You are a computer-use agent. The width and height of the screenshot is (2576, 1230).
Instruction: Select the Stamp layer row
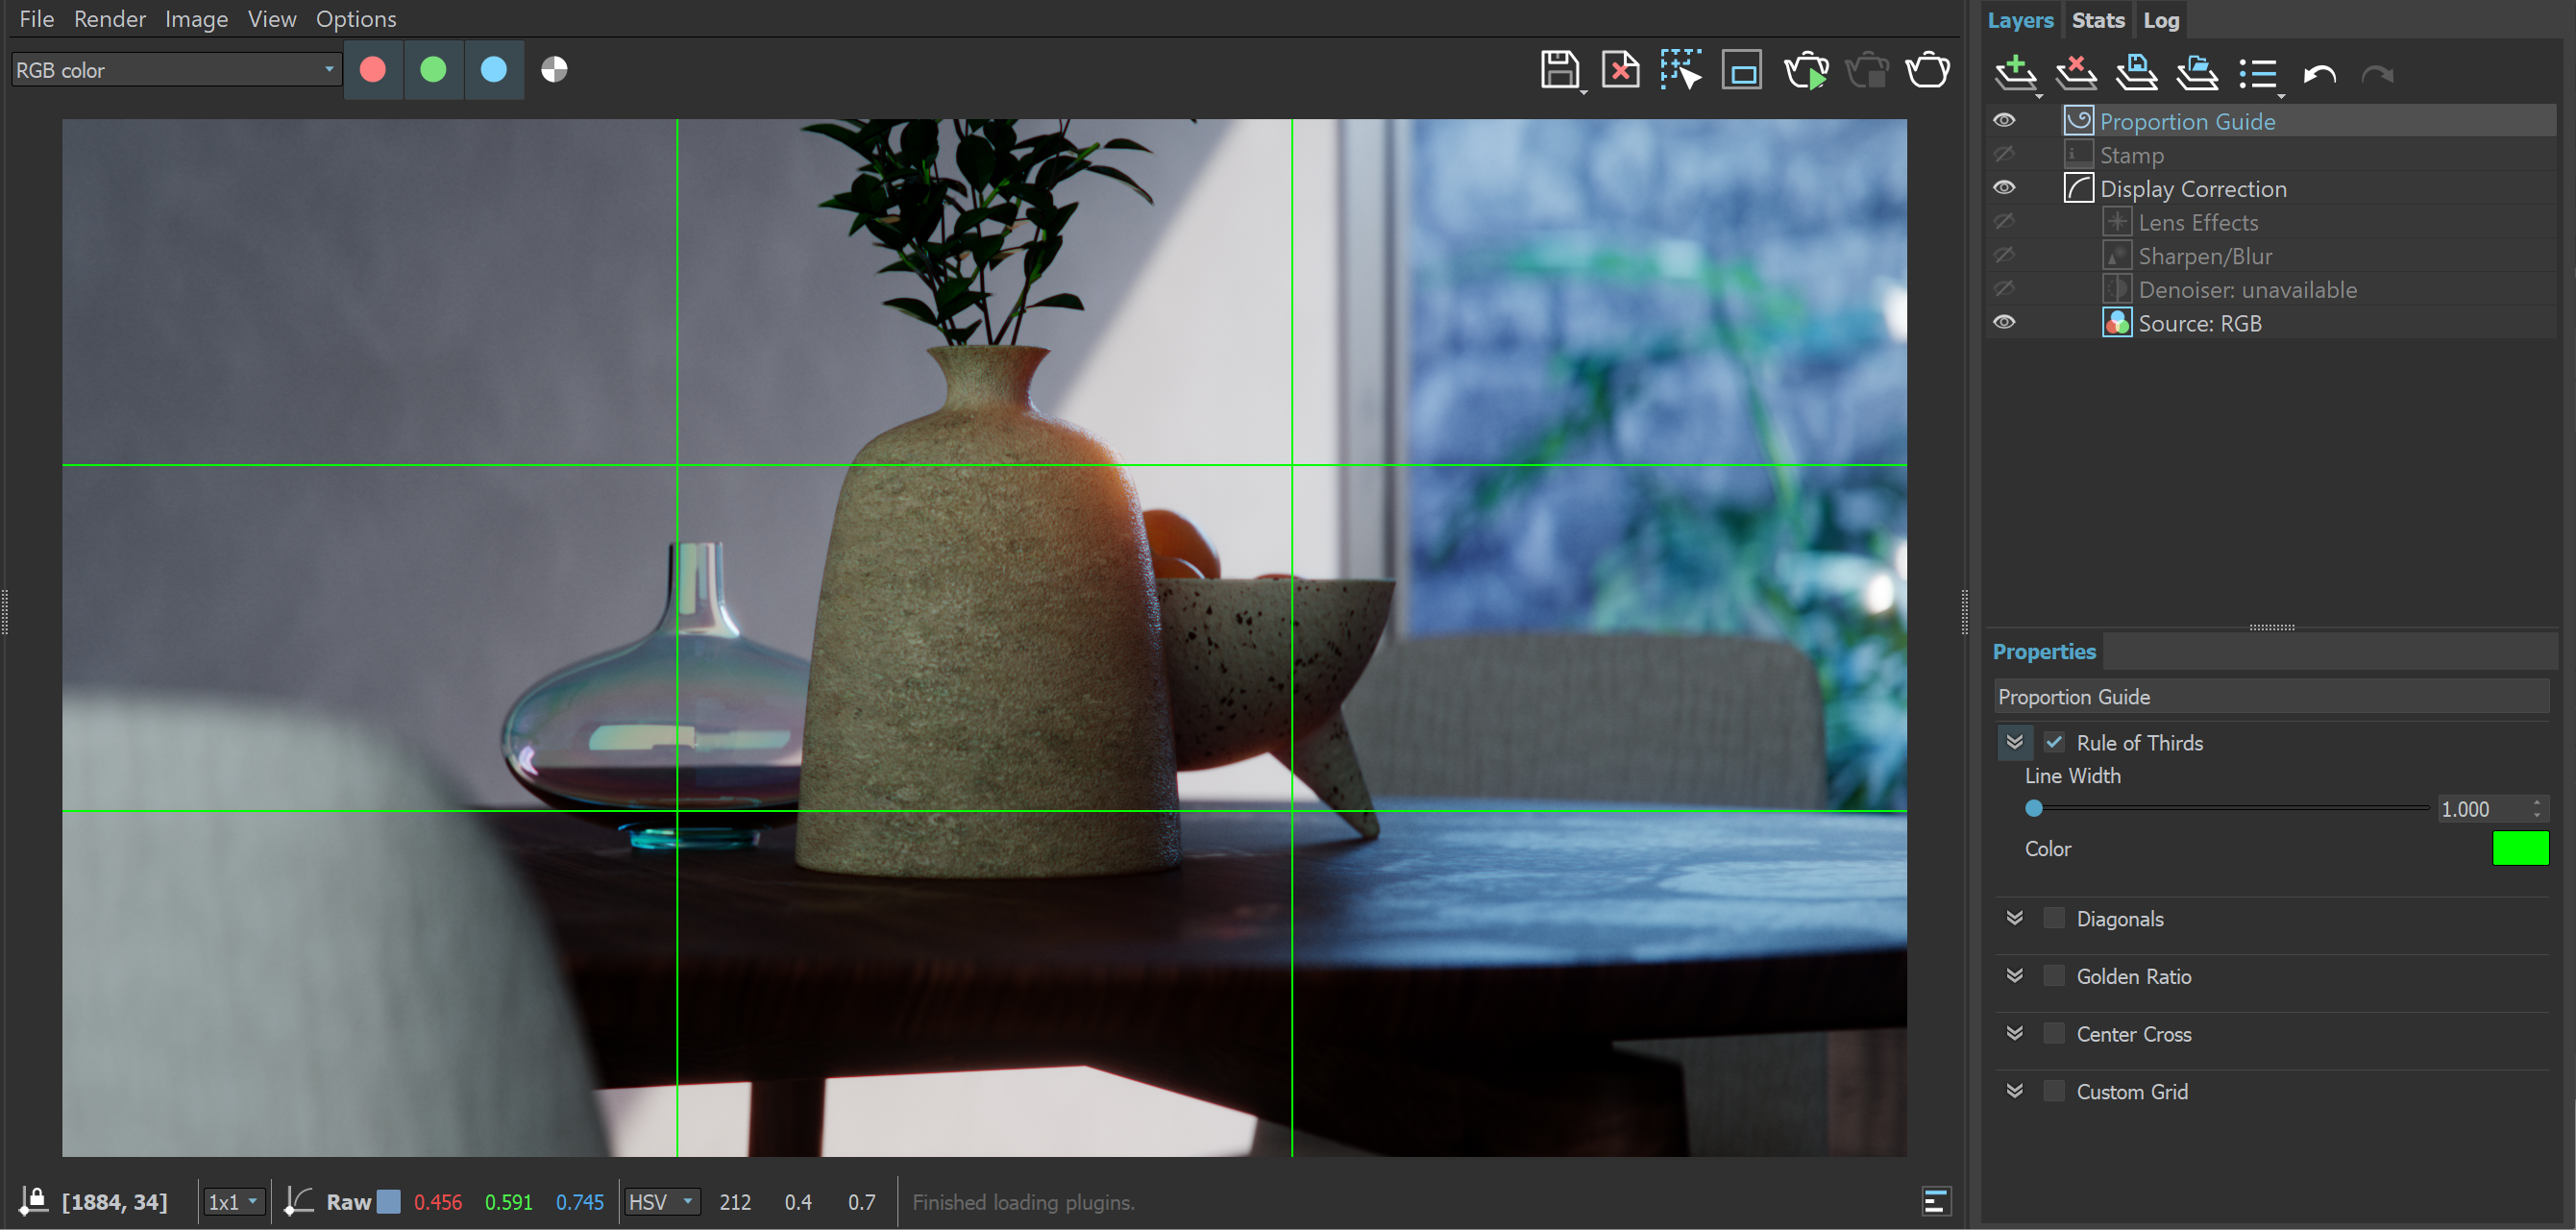(x=2270, y=155)
